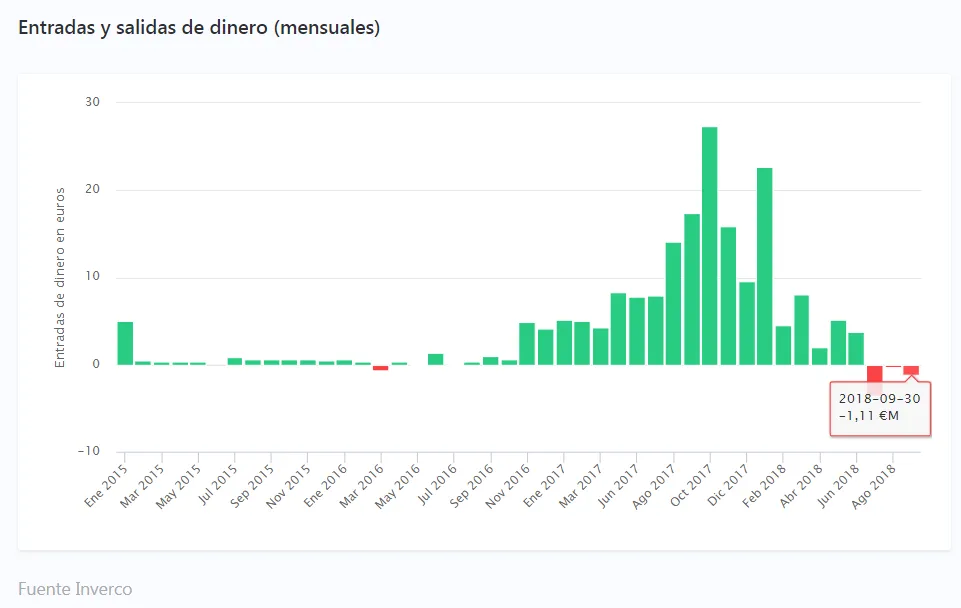The width and height of the screenshot is (961, 608).
Task: Select the large red bar for Jul 2018
Action: (874, 374)
